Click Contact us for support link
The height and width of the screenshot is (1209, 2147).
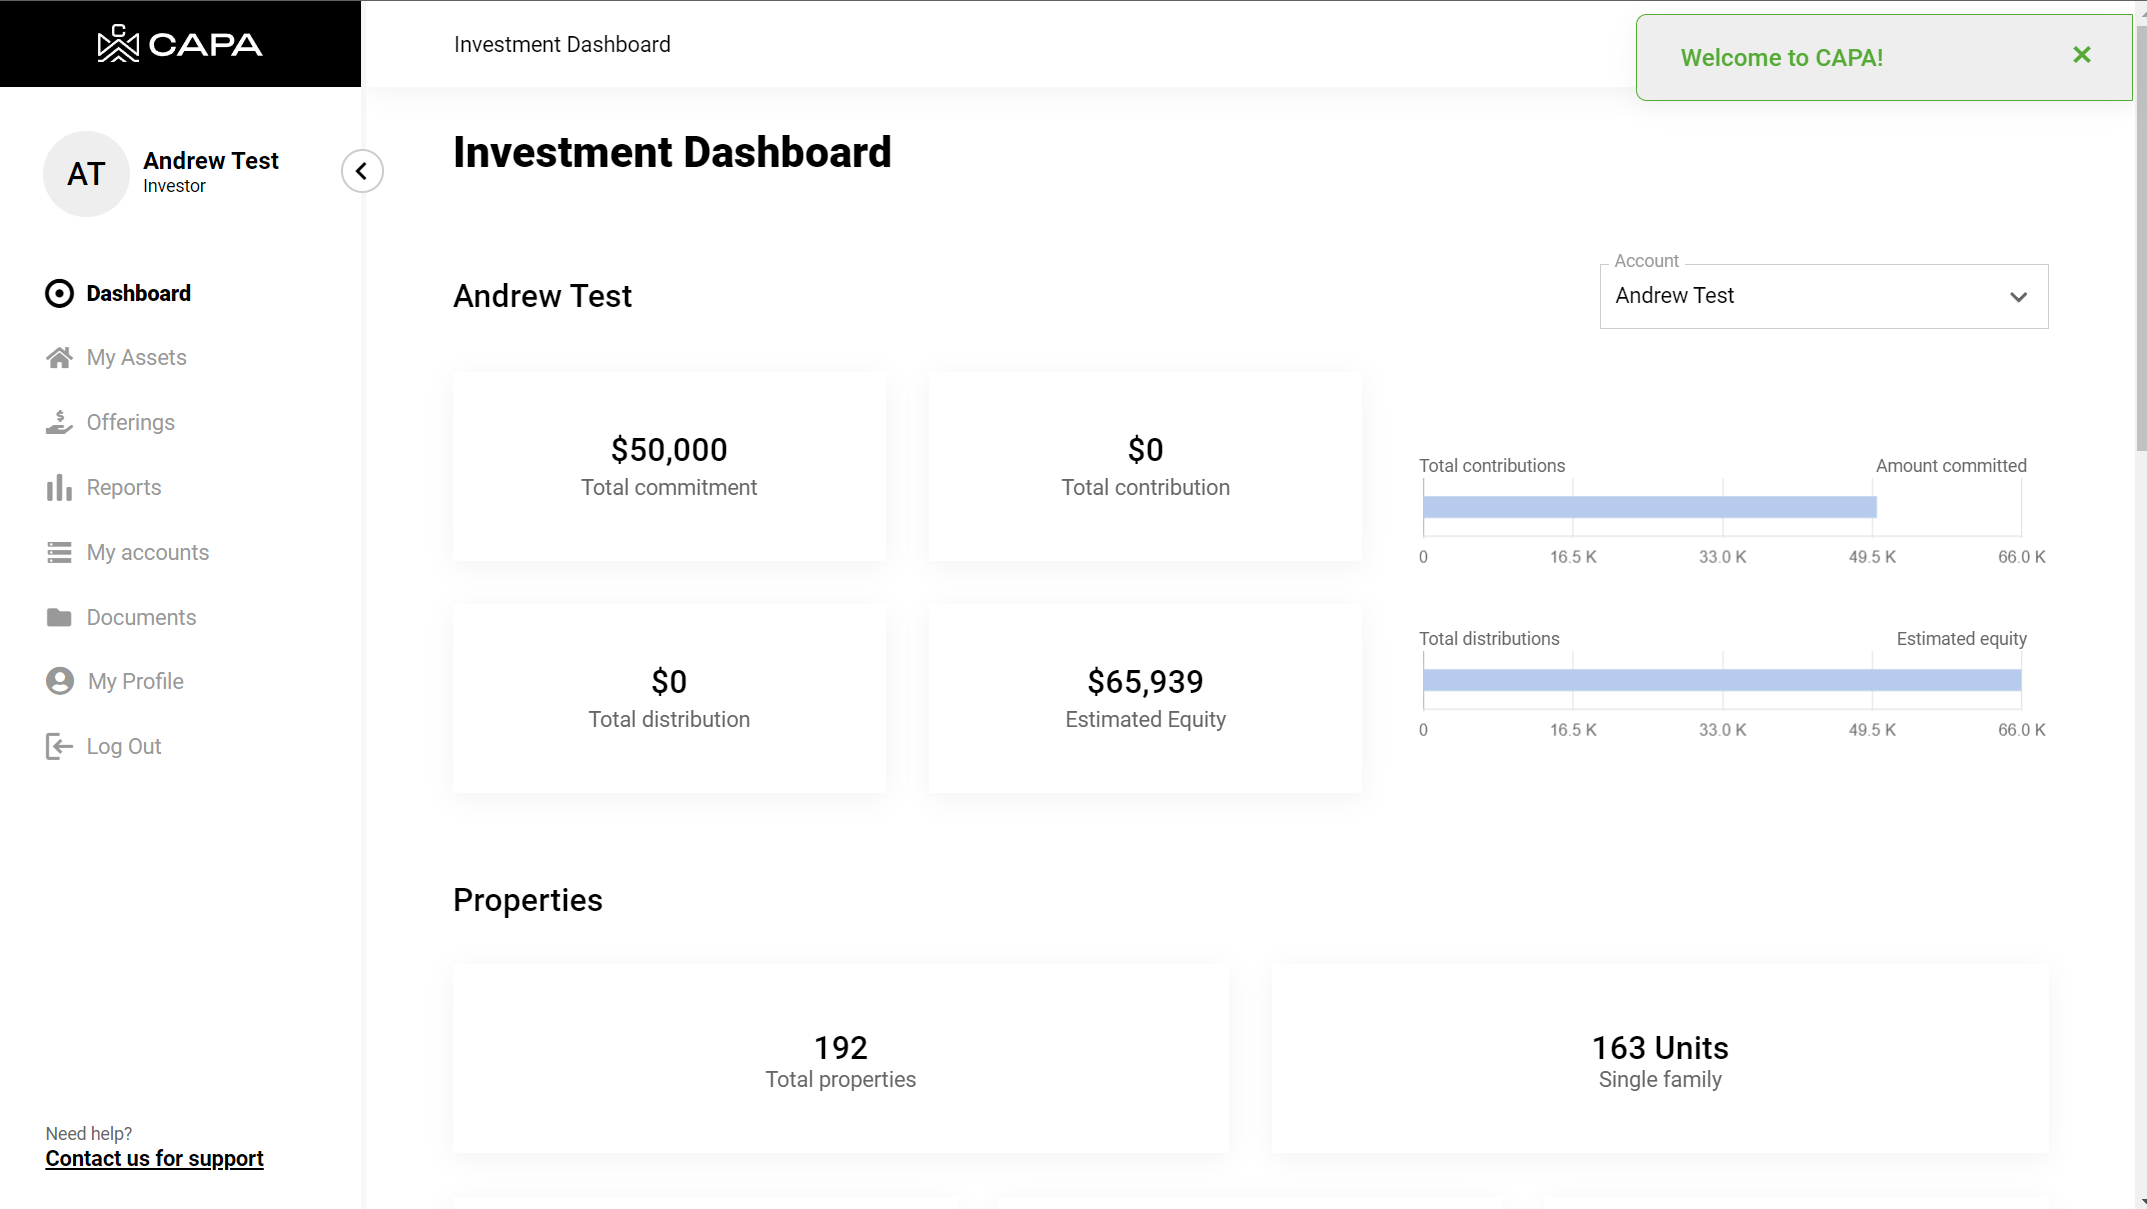(x=154, y=1159)
